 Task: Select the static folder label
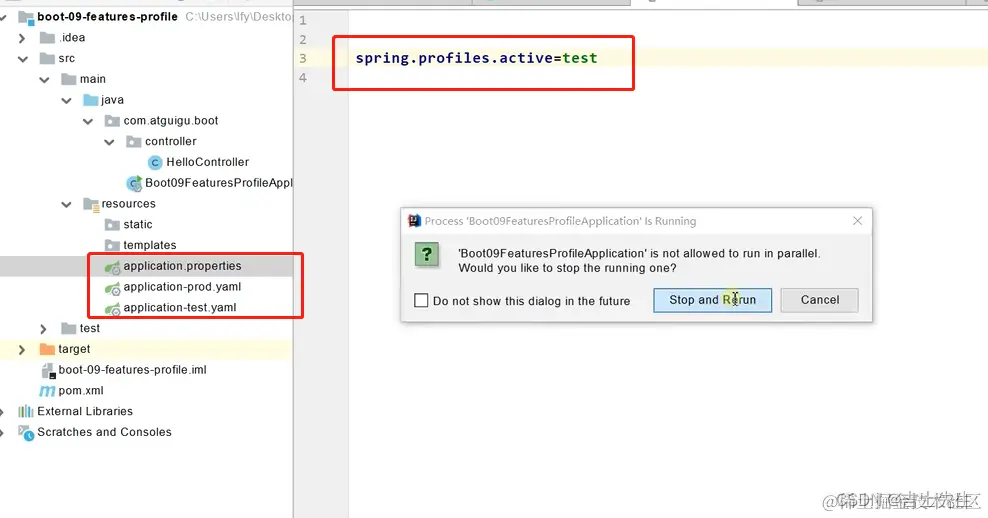[137, 225]
